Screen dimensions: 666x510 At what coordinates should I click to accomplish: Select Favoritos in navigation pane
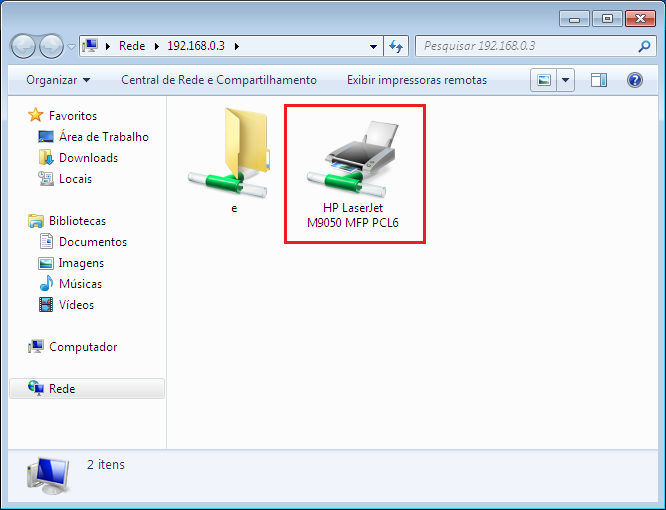[x=73, y=116]
